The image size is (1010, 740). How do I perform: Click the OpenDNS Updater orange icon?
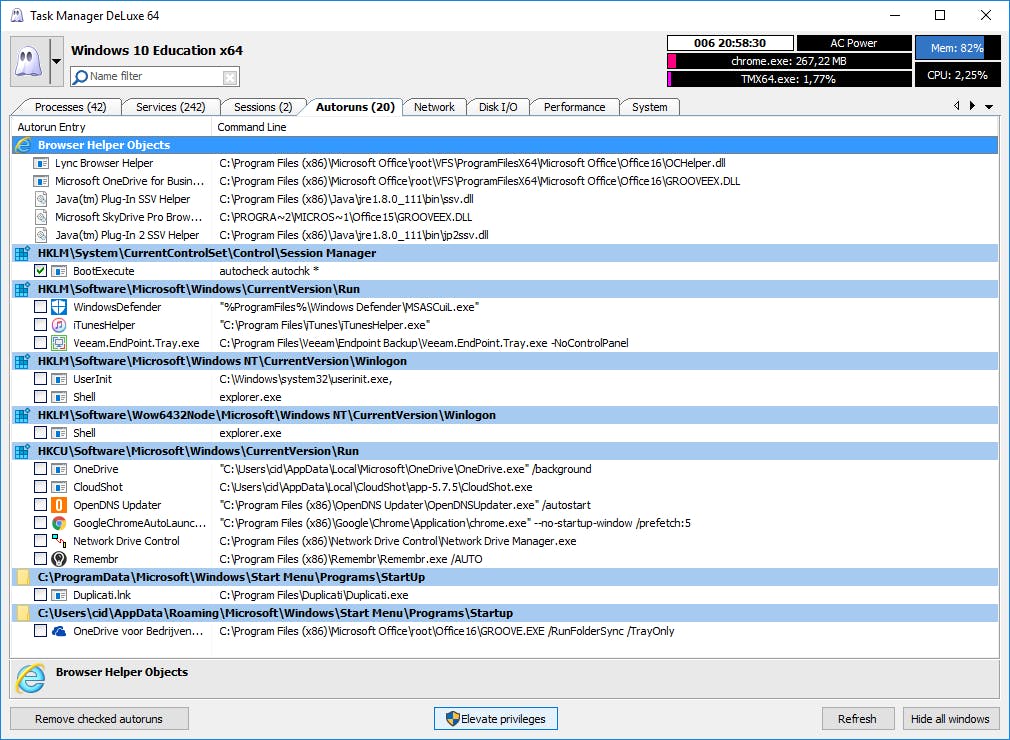coord(59,505)
